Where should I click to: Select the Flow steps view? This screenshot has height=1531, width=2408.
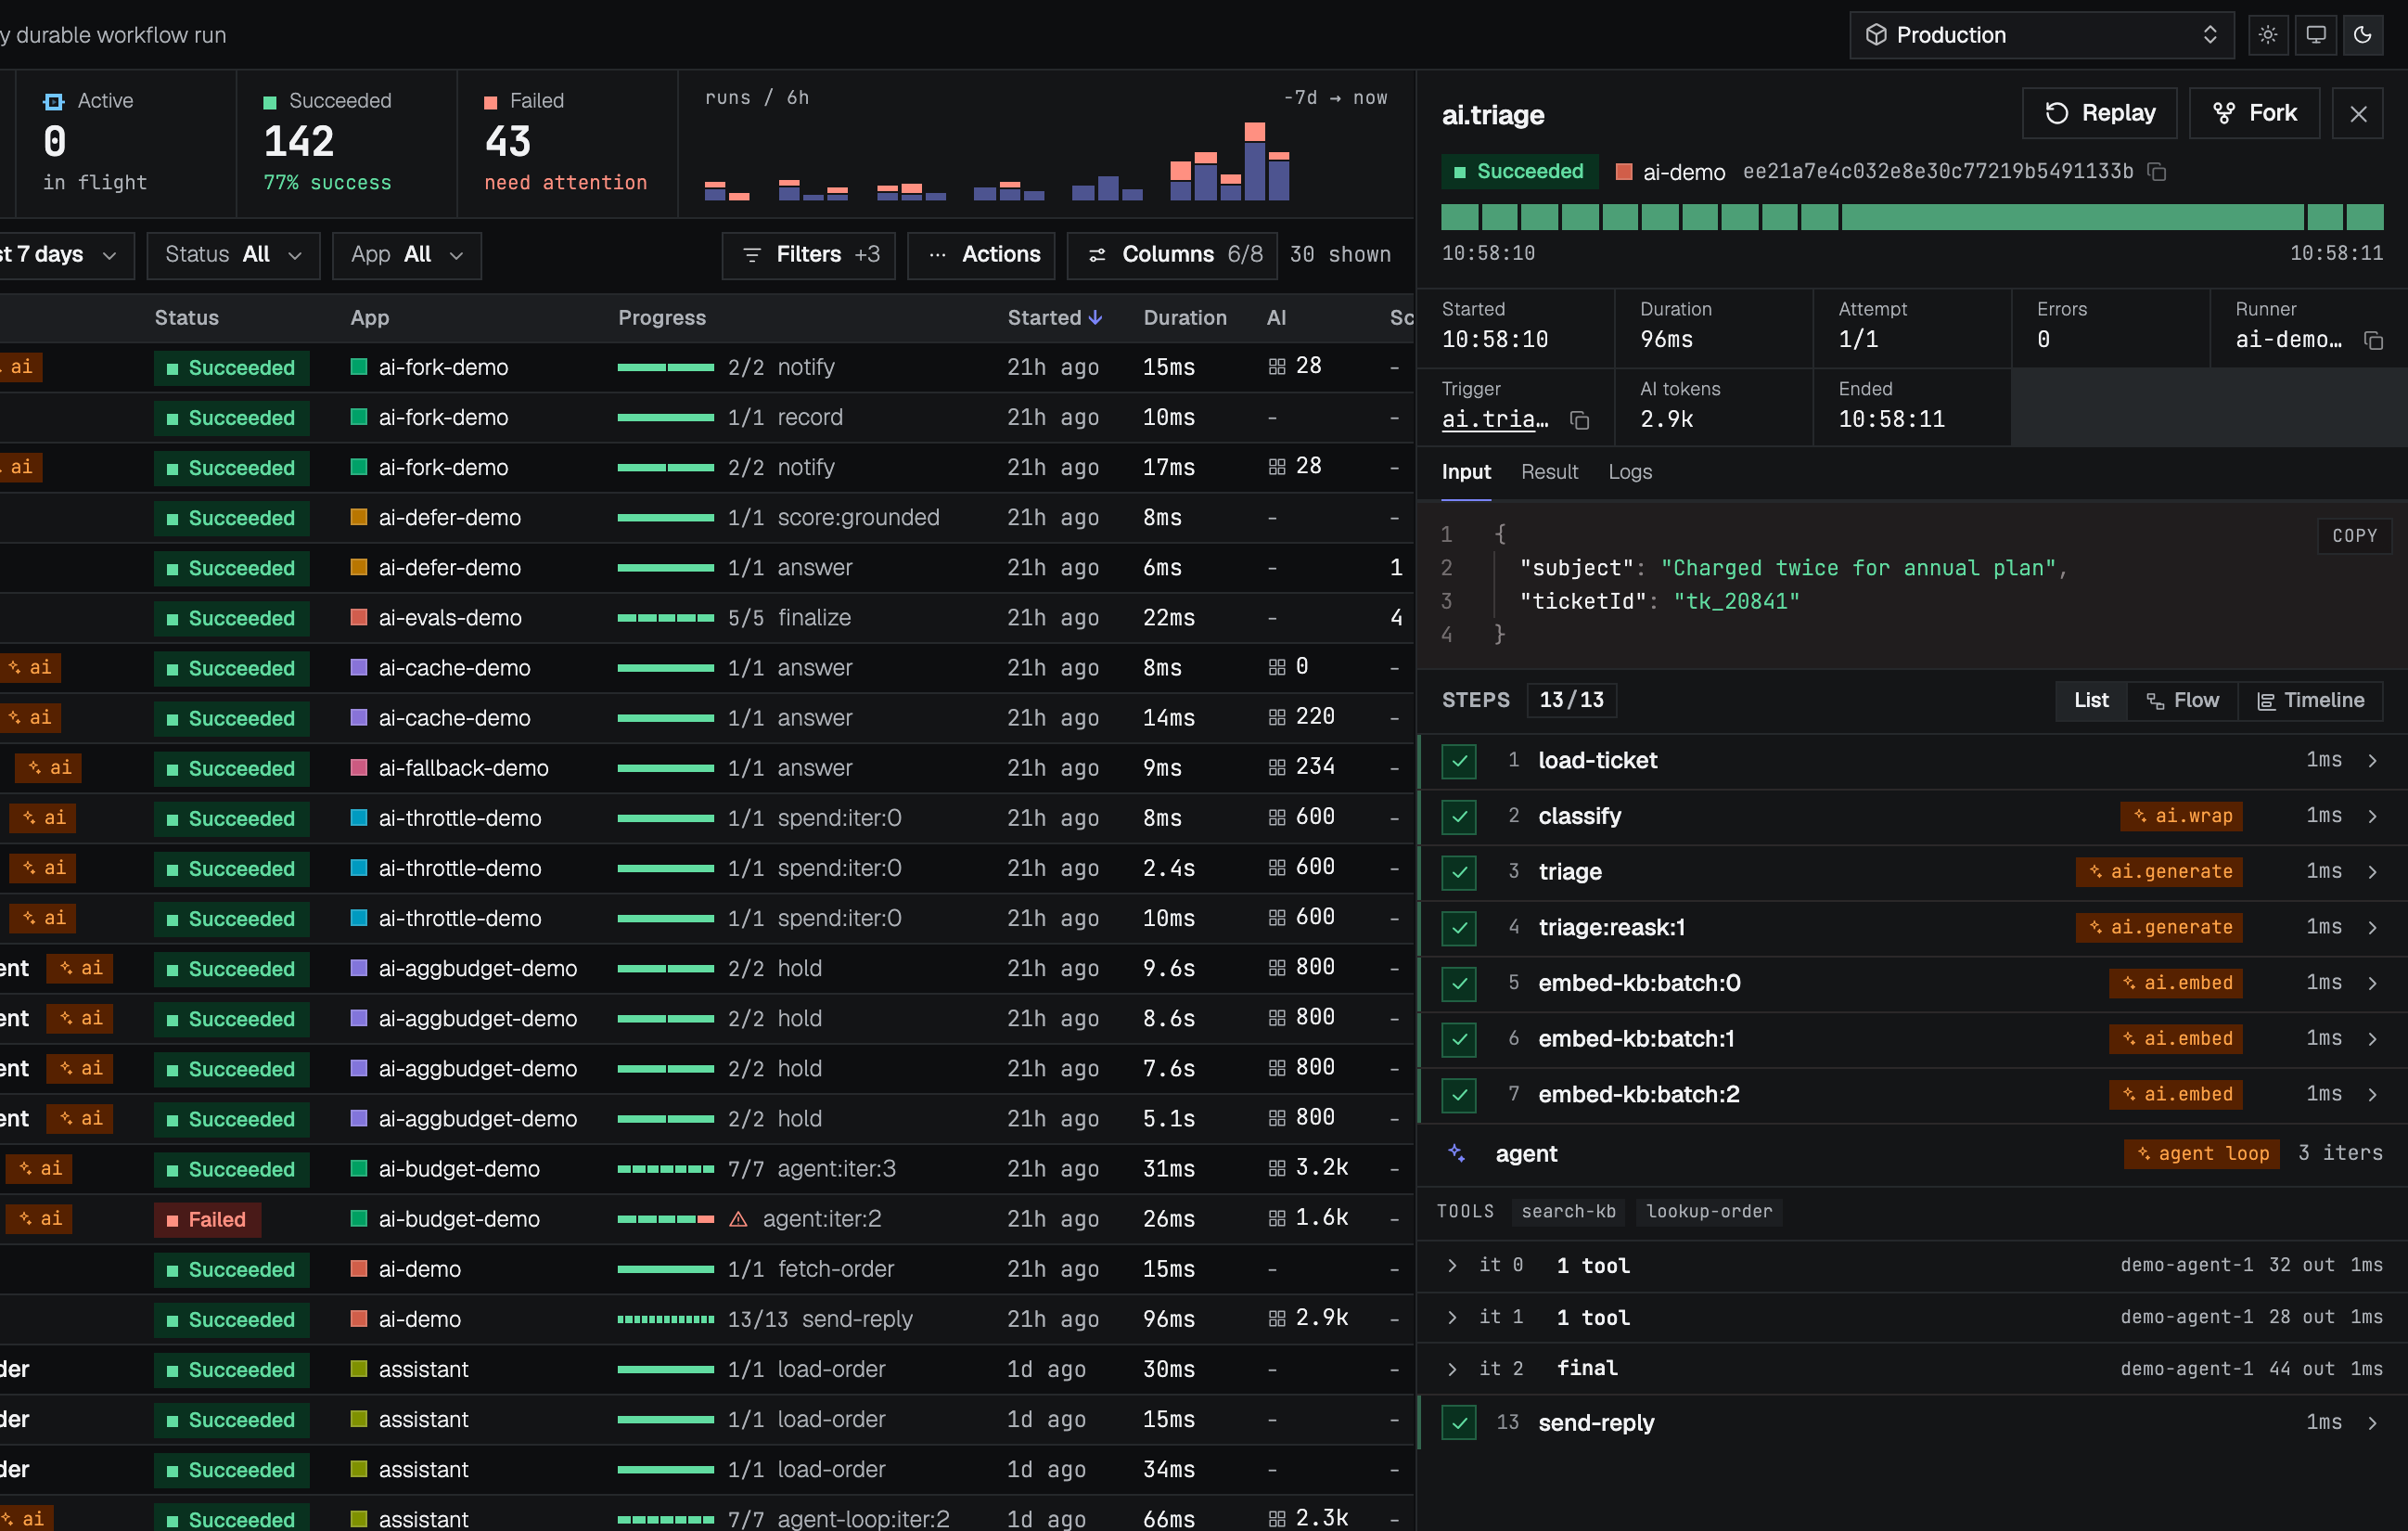pyautogui.click(x=2182, y=701)
